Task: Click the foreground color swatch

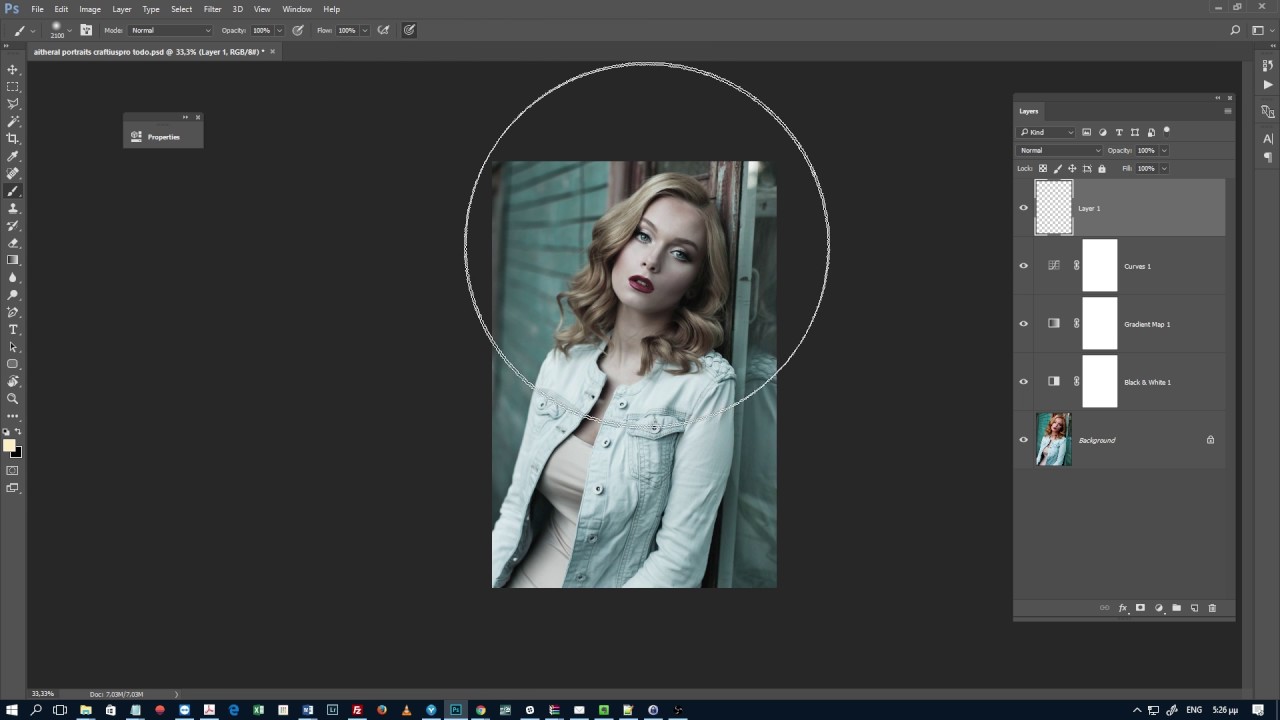Action: [9, 446]
